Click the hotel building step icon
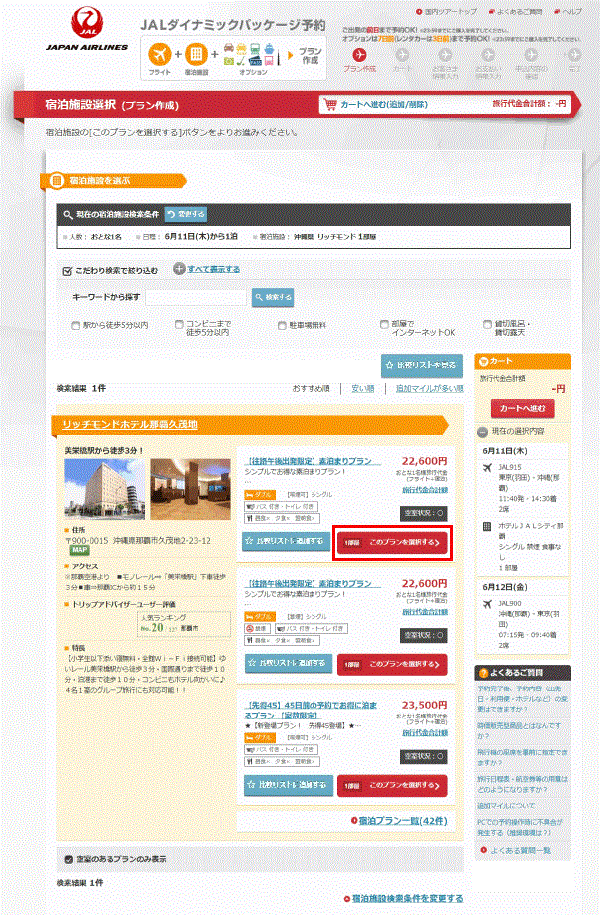The width and height of the screenshot is (600, 915). [197, 52]
